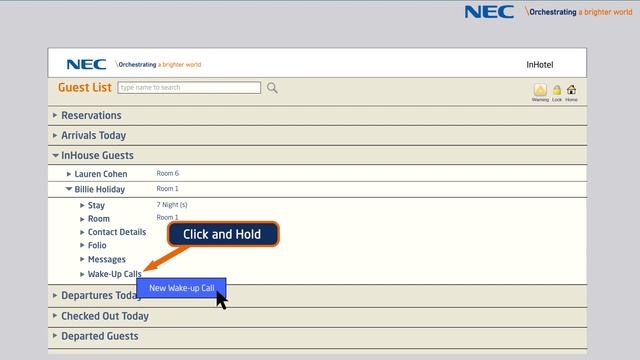Collapse Billie Holiday guest row arrow
The image size is (640, 360).
click(69, 189)
